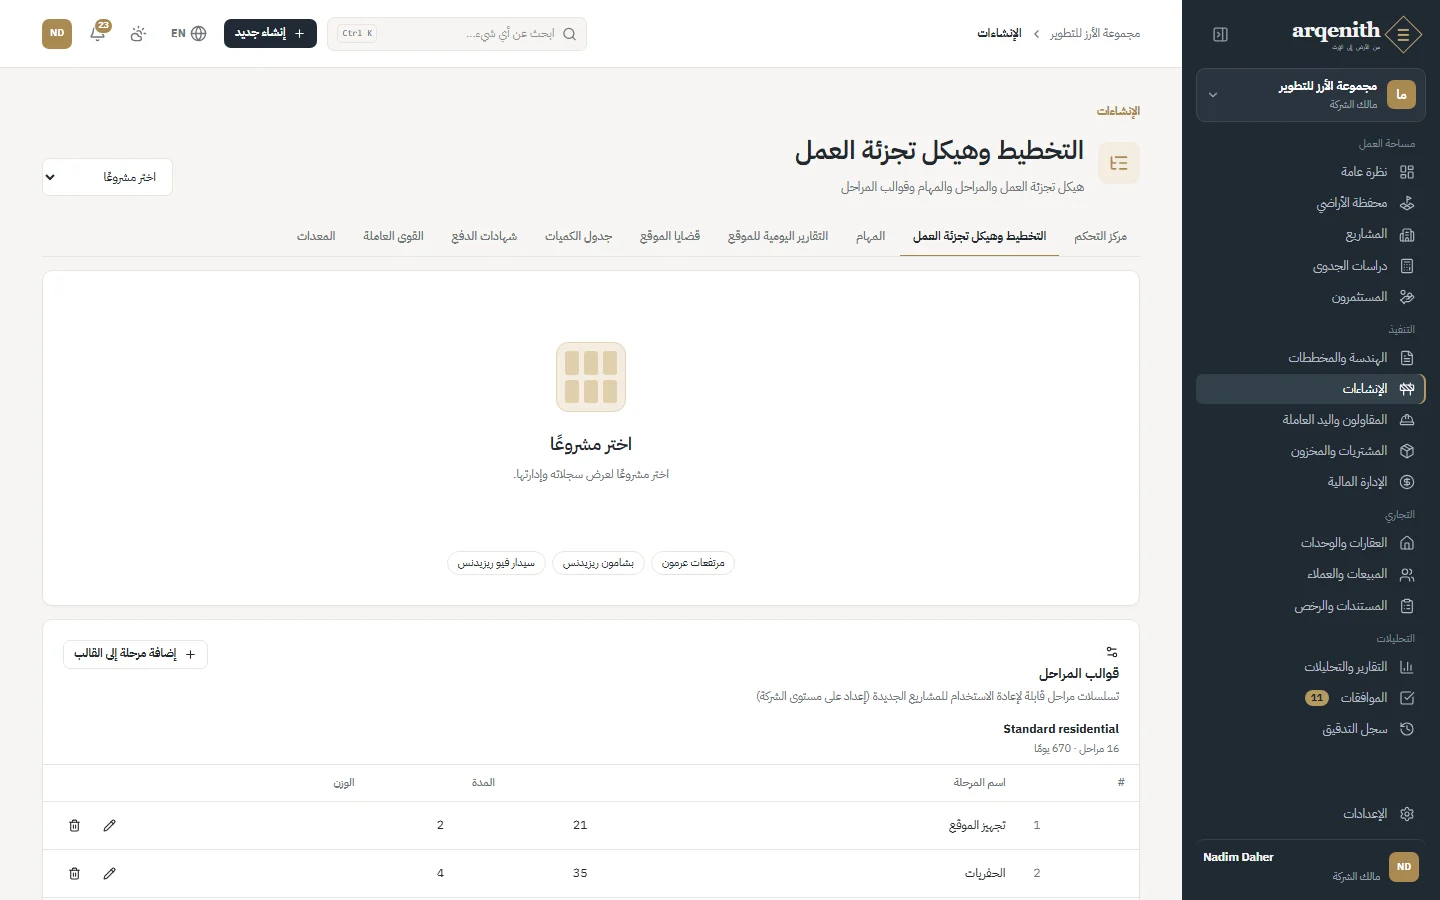Click إضافة مرحلة إلى القالب button
This screenshot has height=900, width=1440.
click(135, 654)
